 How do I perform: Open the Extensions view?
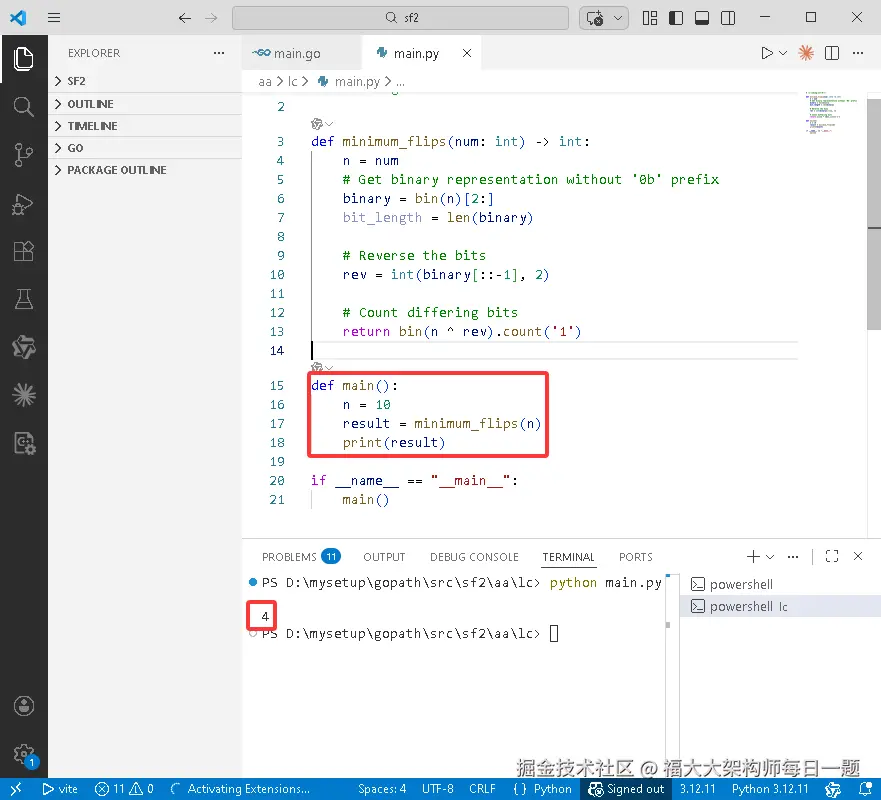pos(24,251)
